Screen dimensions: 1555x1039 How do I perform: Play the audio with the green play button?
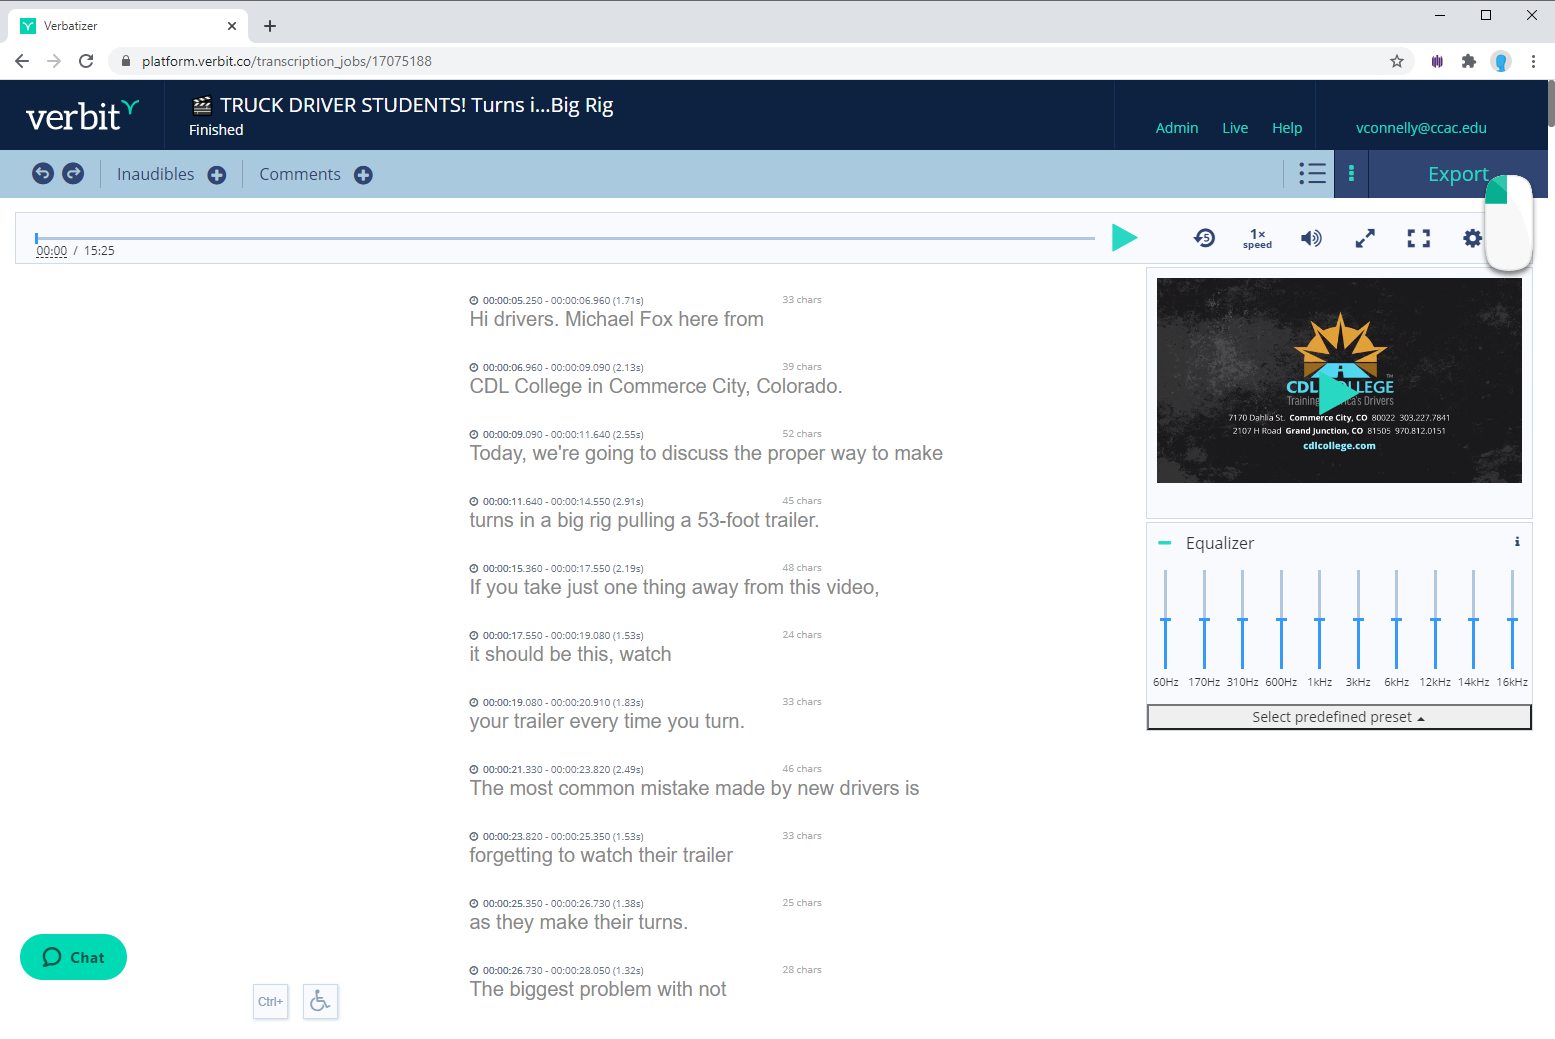click(1124, 238)
